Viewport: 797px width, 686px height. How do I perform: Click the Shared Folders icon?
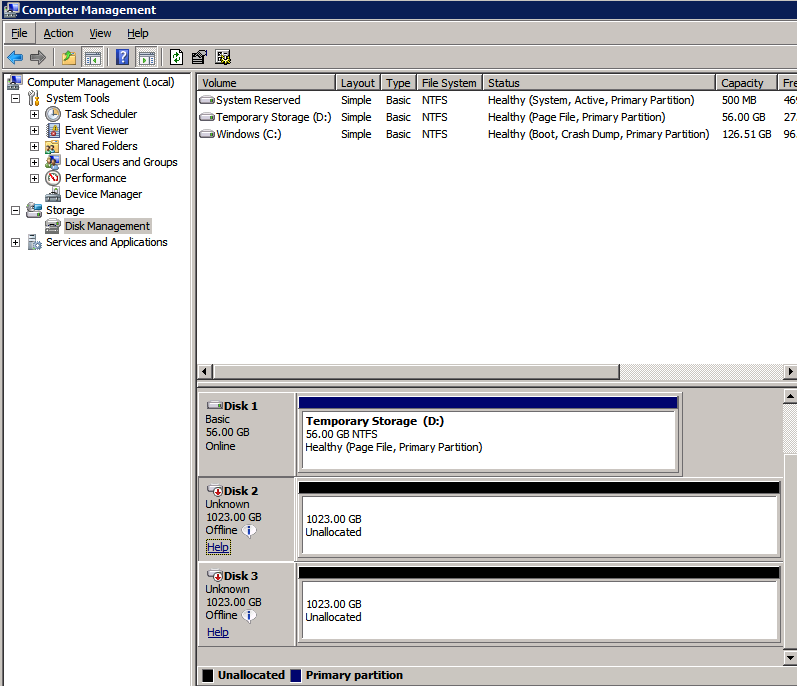point(52,147)
